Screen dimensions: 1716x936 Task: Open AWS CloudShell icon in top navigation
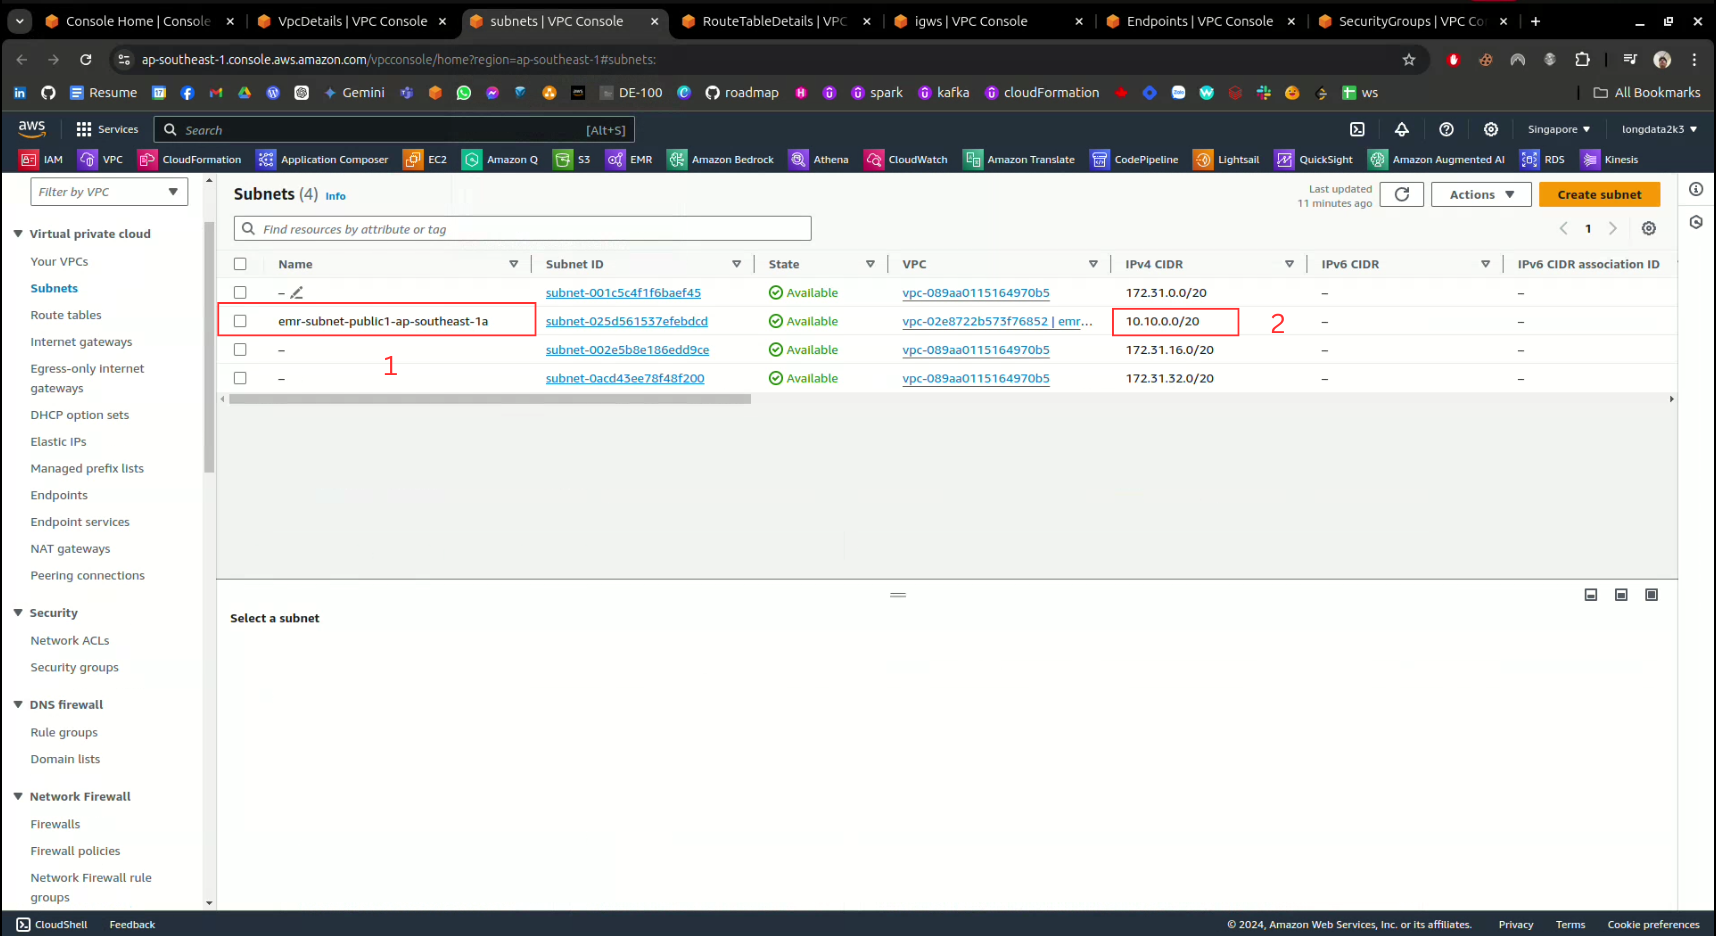point(1357,129)
